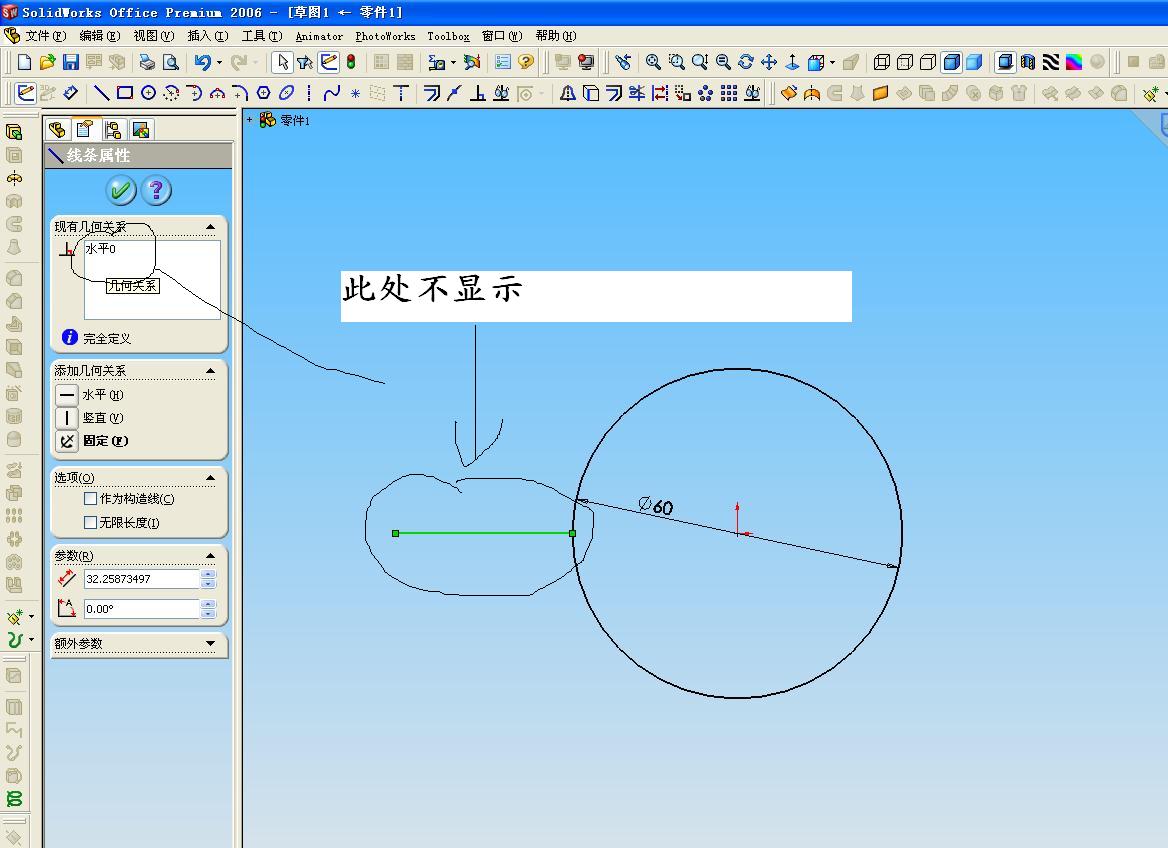Viewport: 1168px width, 848px height.
Task: Collapse the 选项 options section
Action: click(x=210, y=478)
